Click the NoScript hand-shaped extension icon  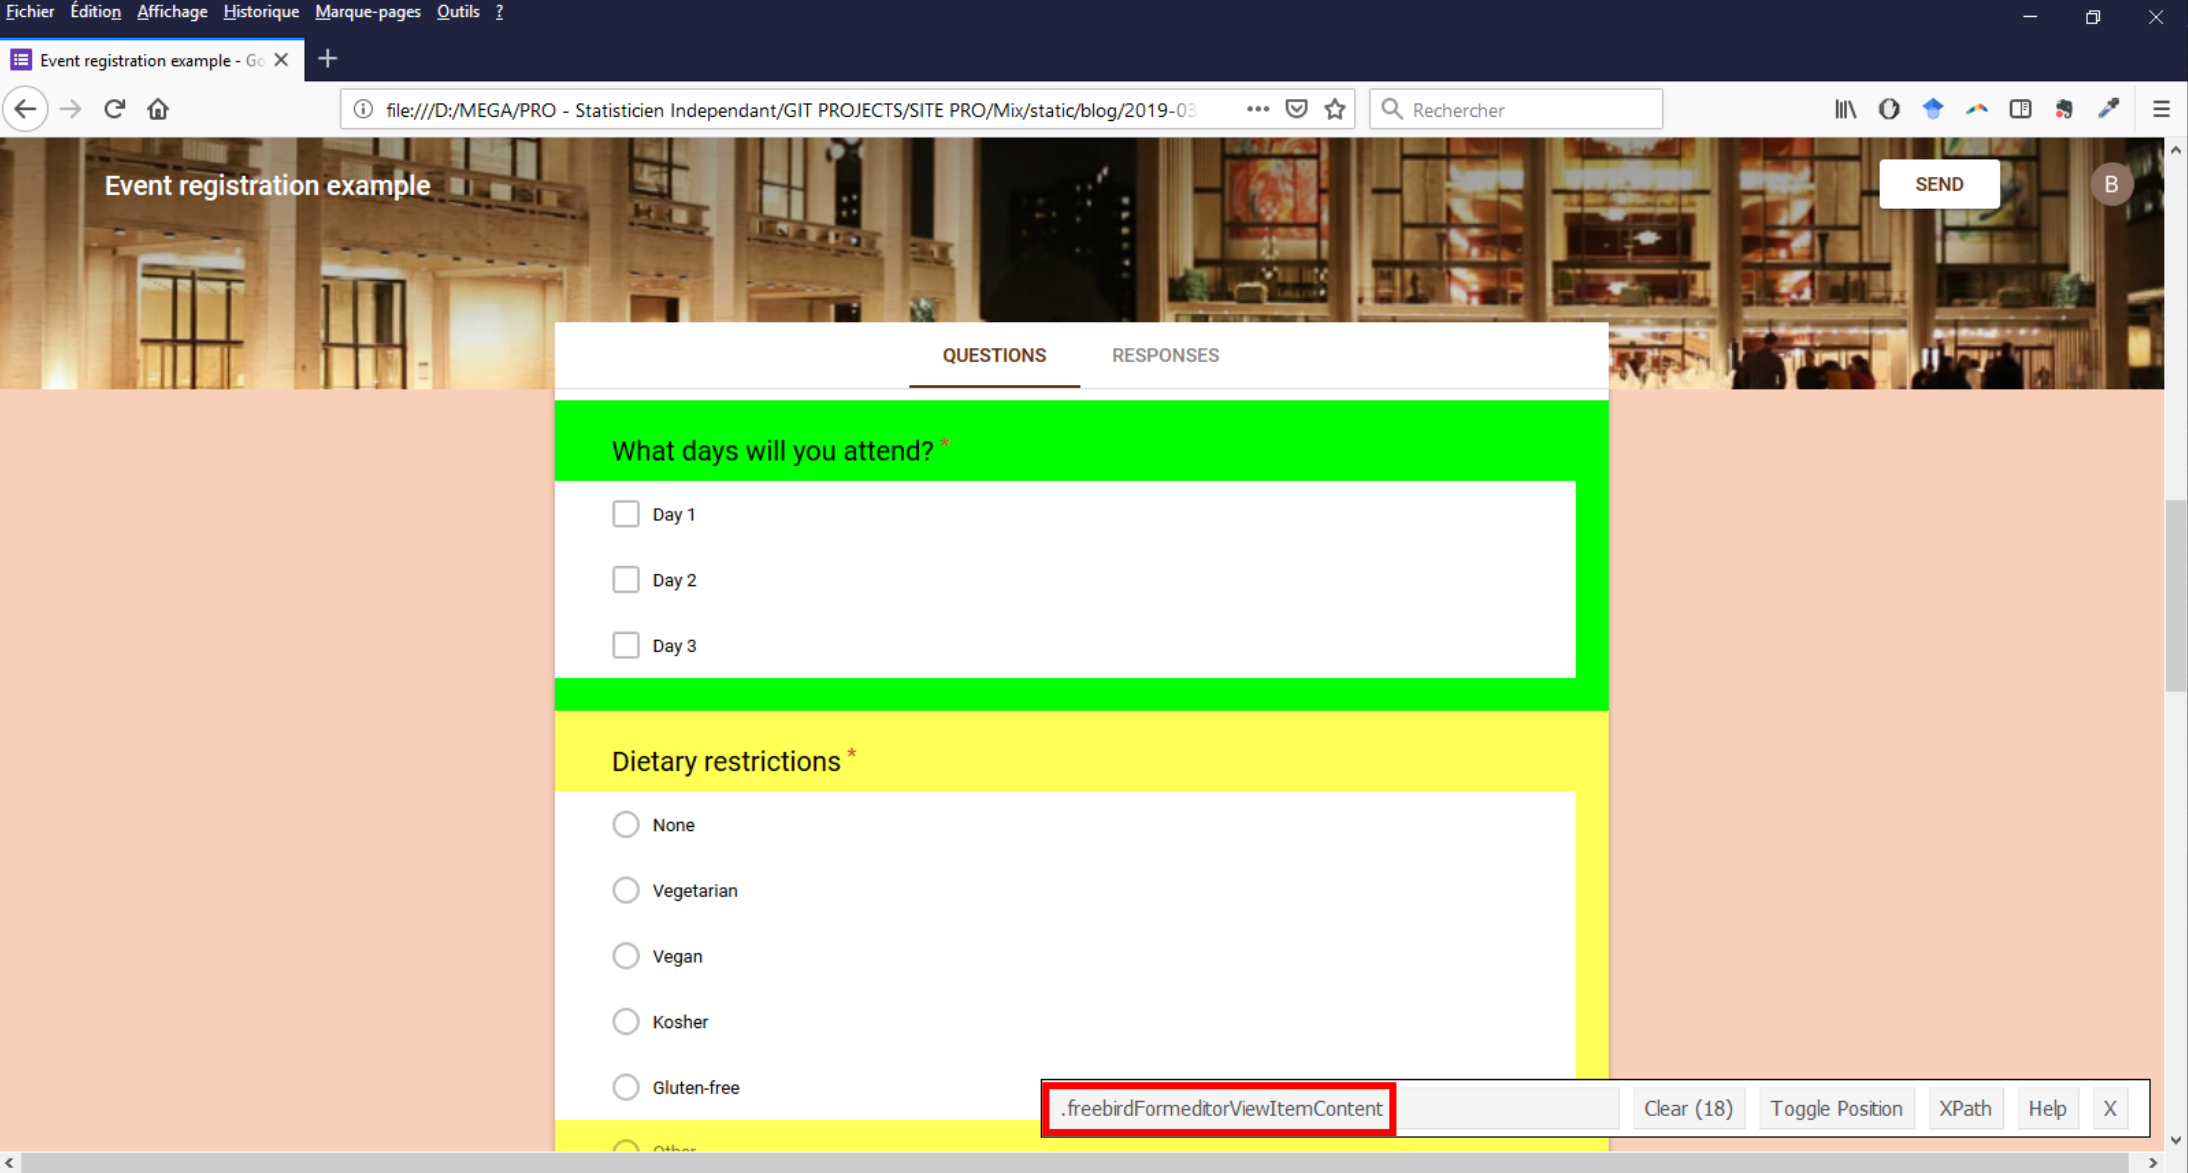[1889, 109]
